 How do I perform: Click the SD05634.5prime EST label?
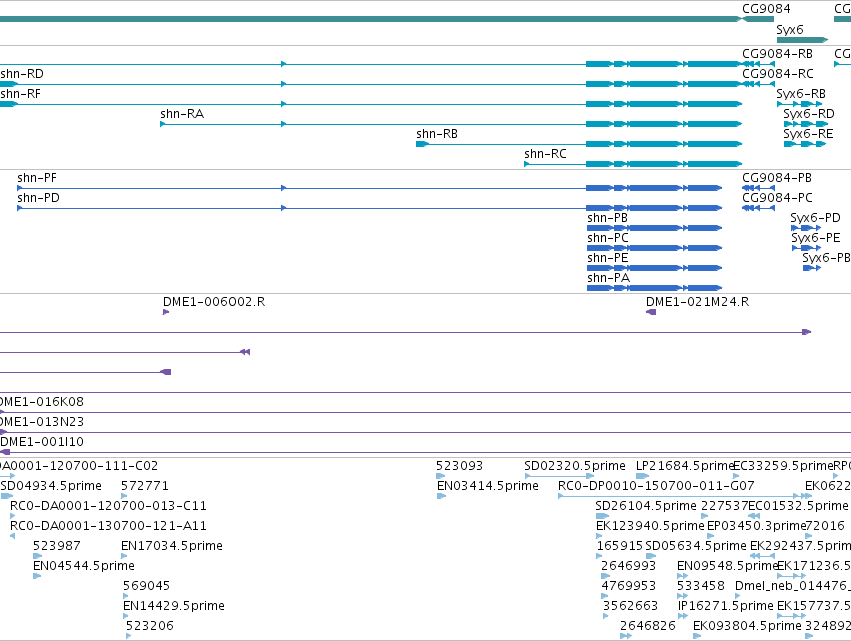click(696, 547)
